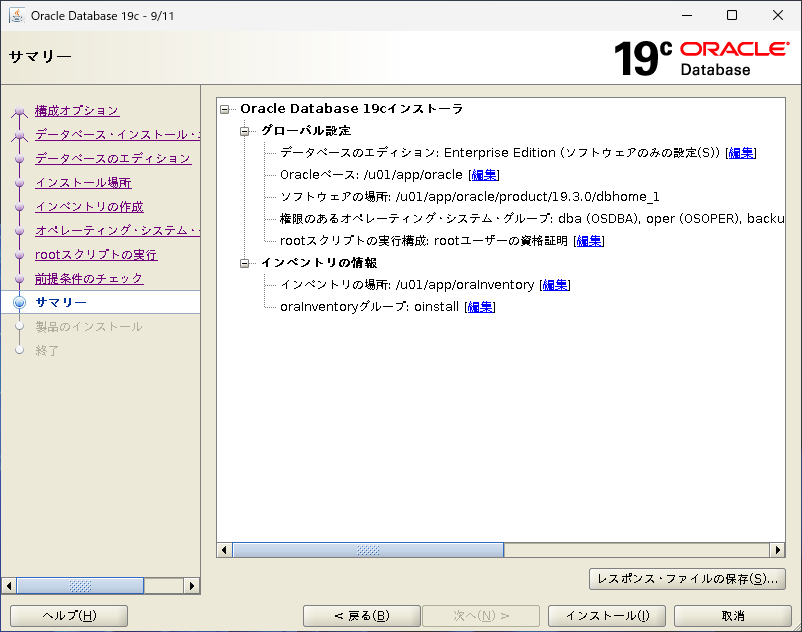Minimize the Oracle Database 19c window

pos(687,15)
